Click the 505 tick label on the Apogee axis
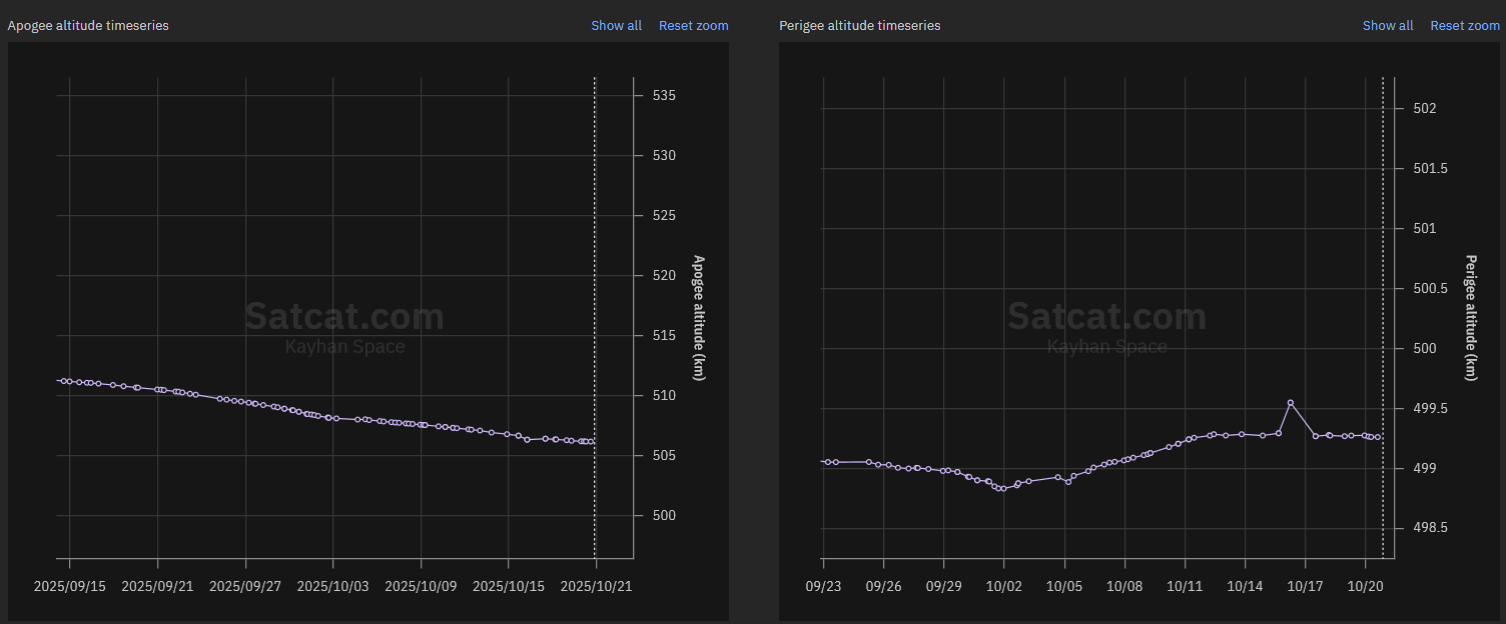This screenshot has height=624, width=1506. [x=664, y=456]
